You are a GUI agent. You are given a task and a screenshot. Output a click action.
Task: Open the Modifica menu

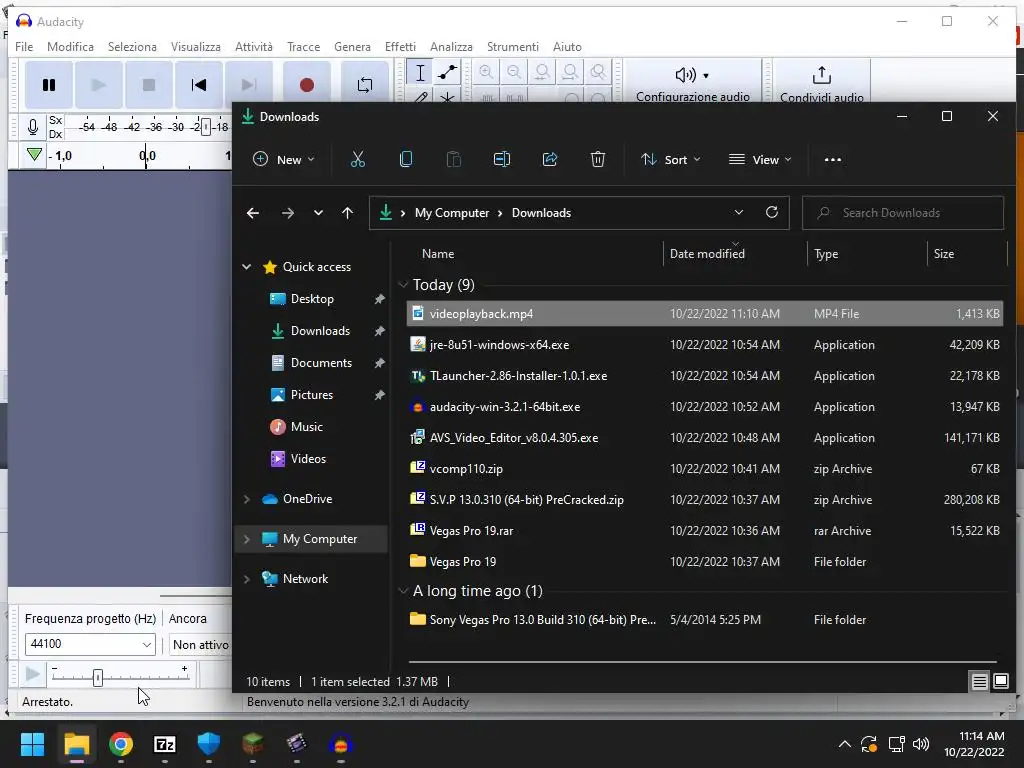tap(71, 47)
